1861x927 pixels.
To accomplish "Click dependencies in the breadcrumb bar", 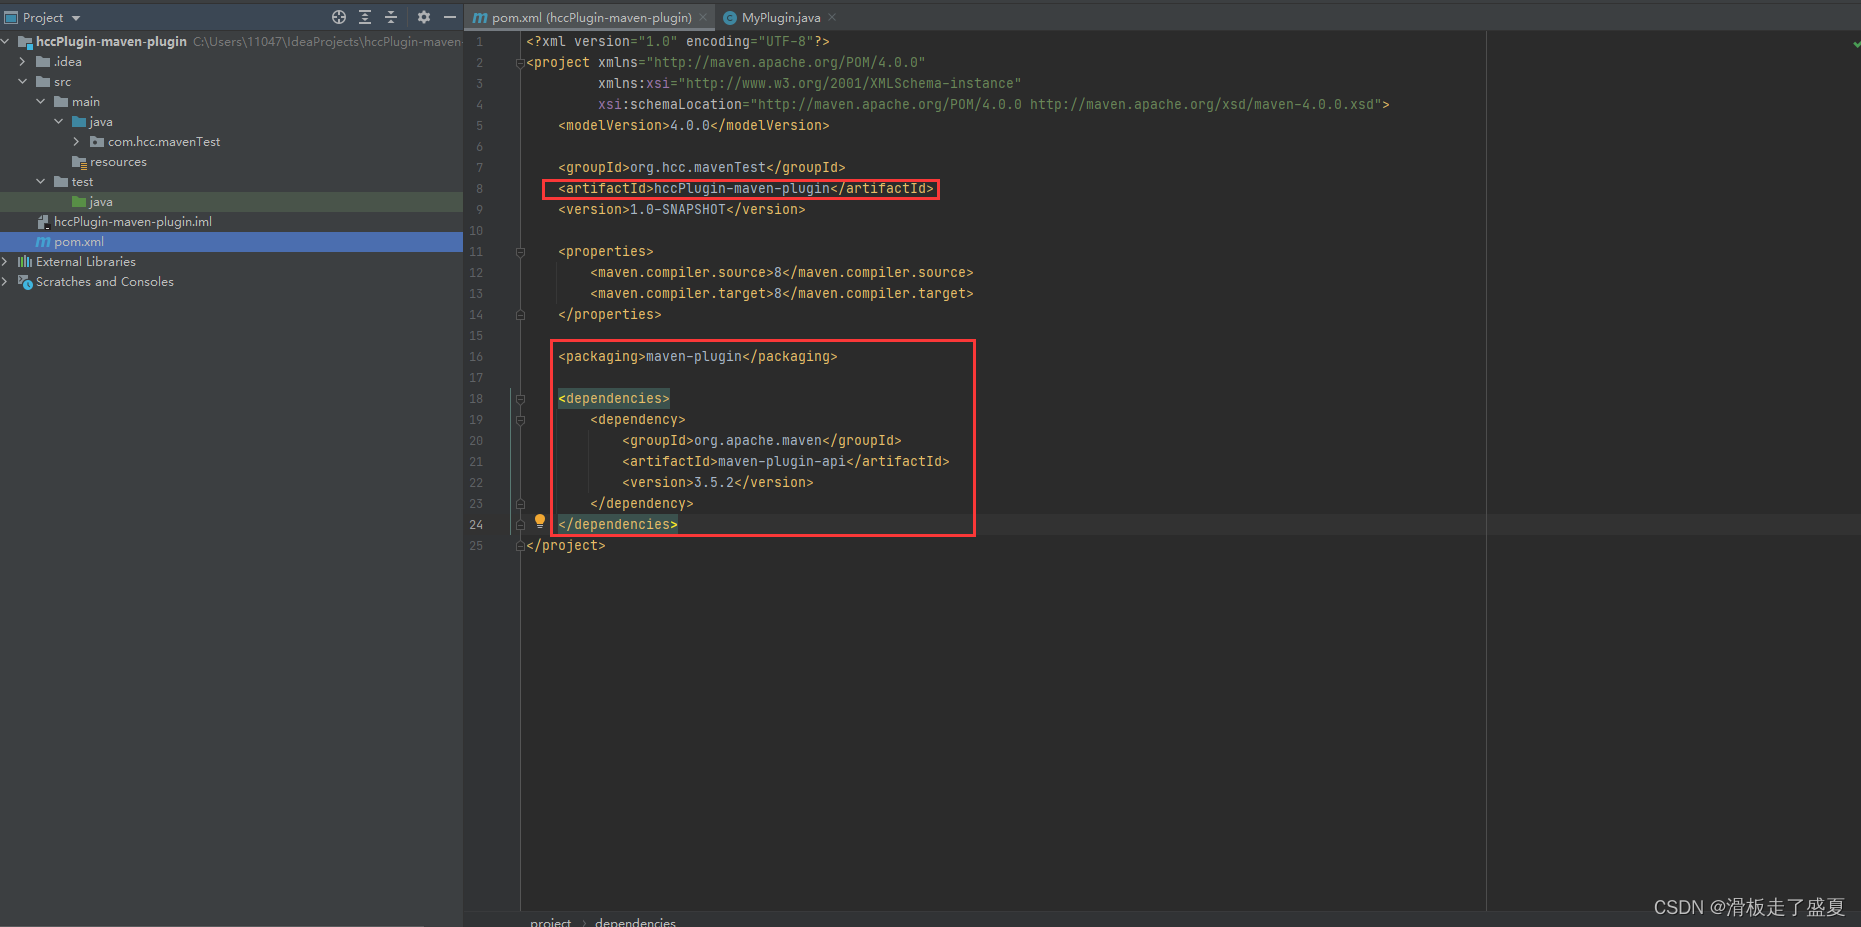I will click(635, 921).
